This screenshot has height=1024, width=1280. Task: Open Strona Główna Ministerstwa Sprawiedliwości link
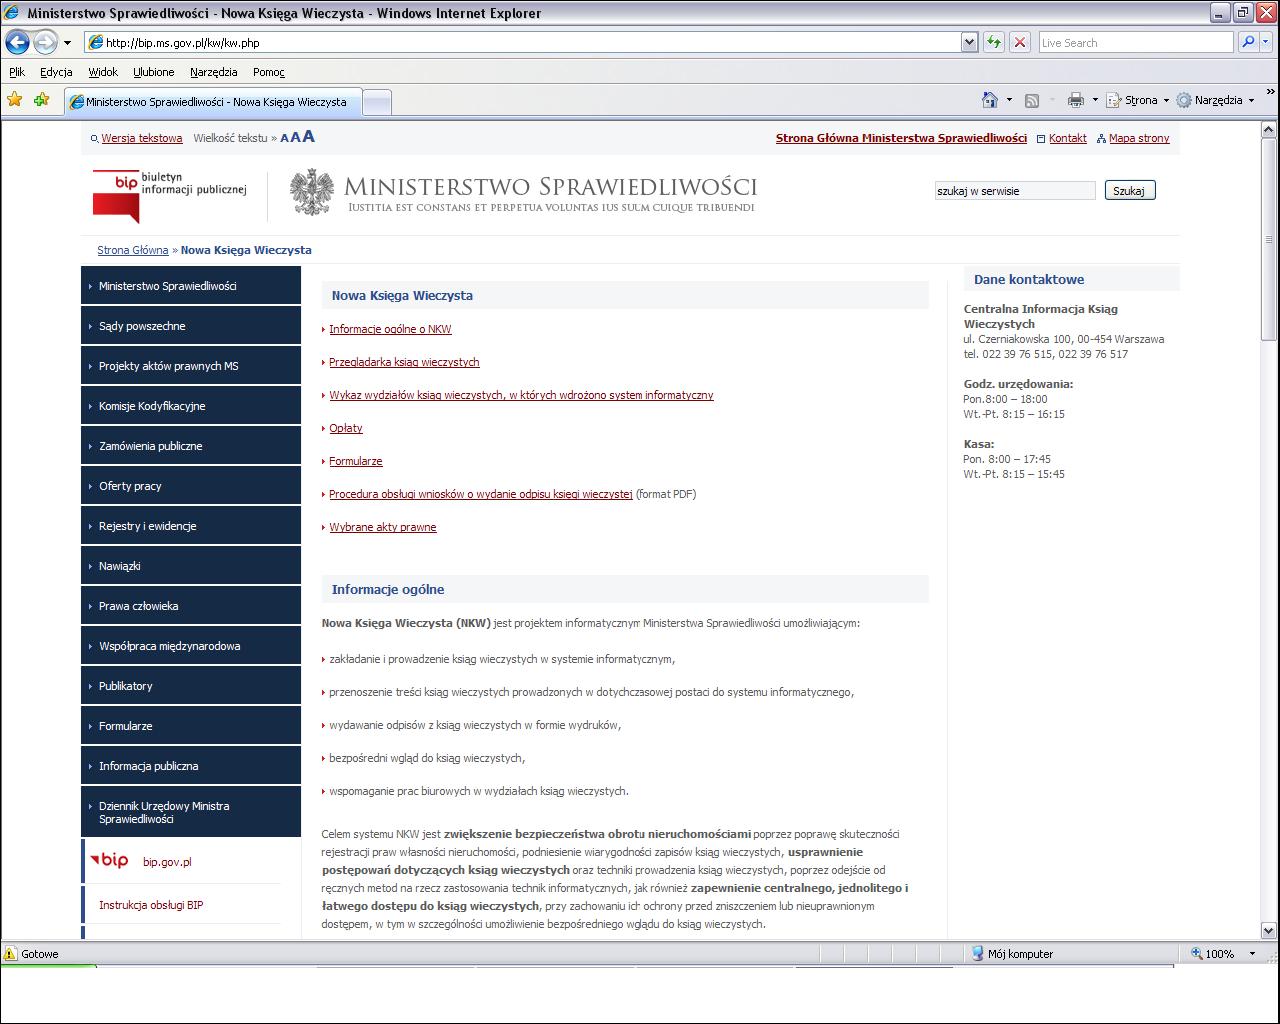pos(901,138)
